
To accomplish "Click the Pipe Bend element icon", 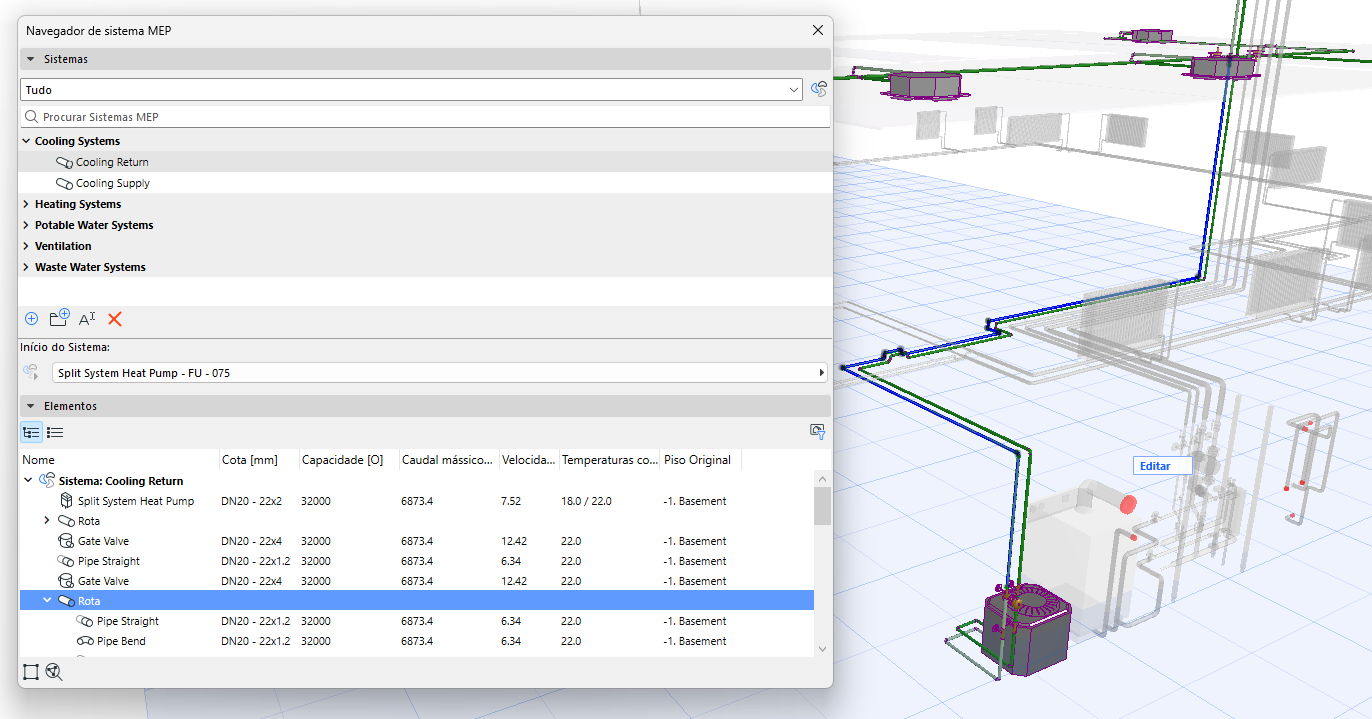I will [85, 641].
